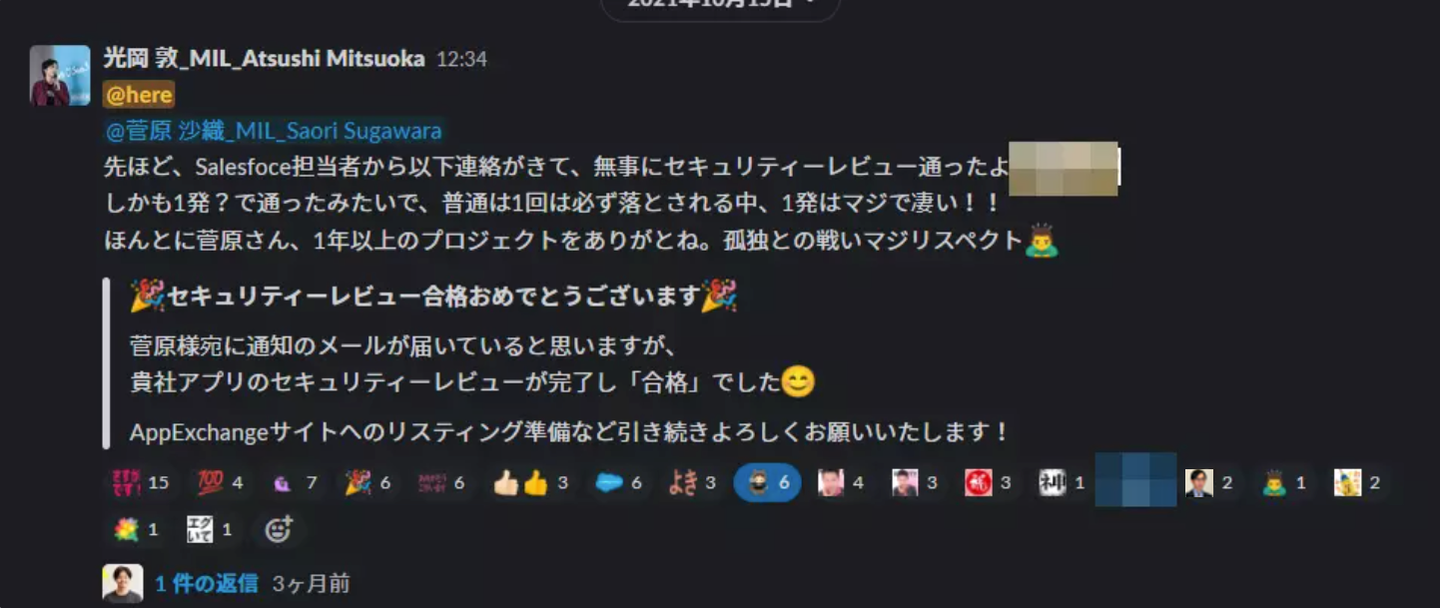Toggle off the highlighted reaction with 6
Image resolution: width=1440 pixels, height=608 pixels.
(767, 483)
